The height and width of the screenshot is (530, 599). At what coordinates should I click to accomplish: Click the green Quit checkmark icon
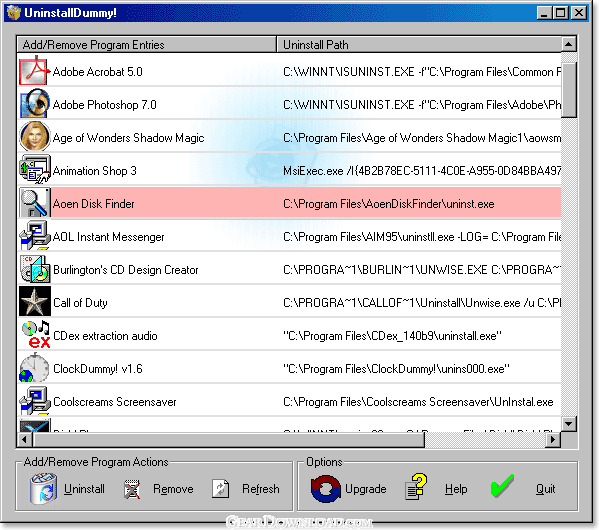click(x=502, y=486)
